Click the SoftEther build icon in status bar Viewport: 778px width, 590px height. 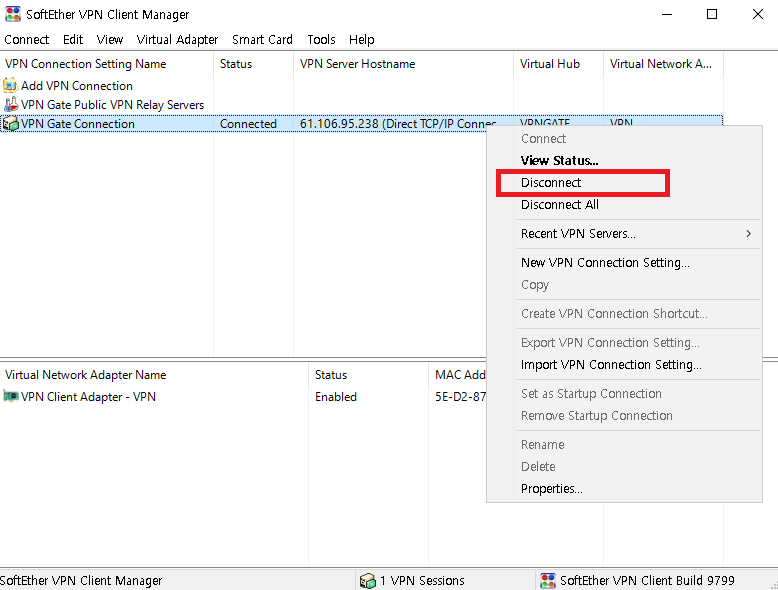point(548,580)
